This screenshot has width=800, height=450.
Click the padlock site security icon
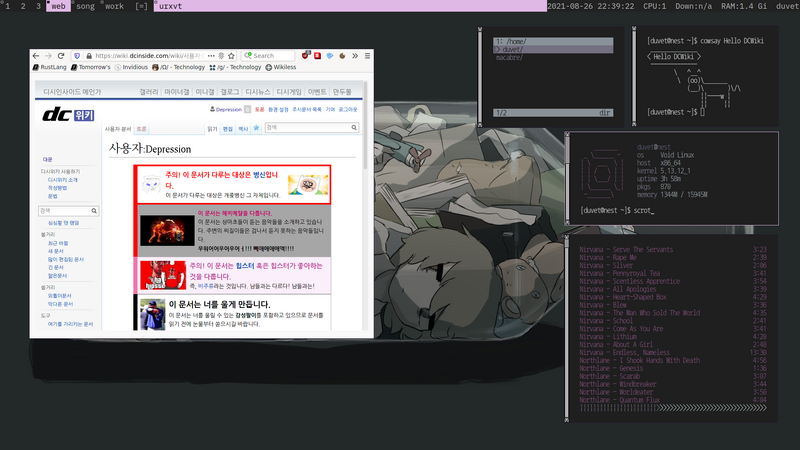click(89, 56)
